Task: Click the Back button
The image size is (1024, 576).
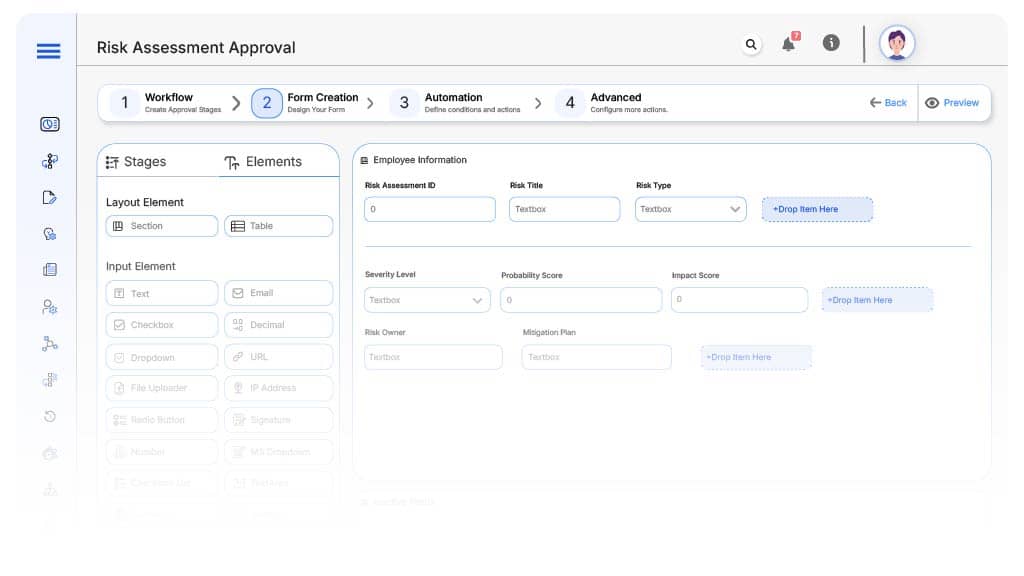Action: (888, 103)
